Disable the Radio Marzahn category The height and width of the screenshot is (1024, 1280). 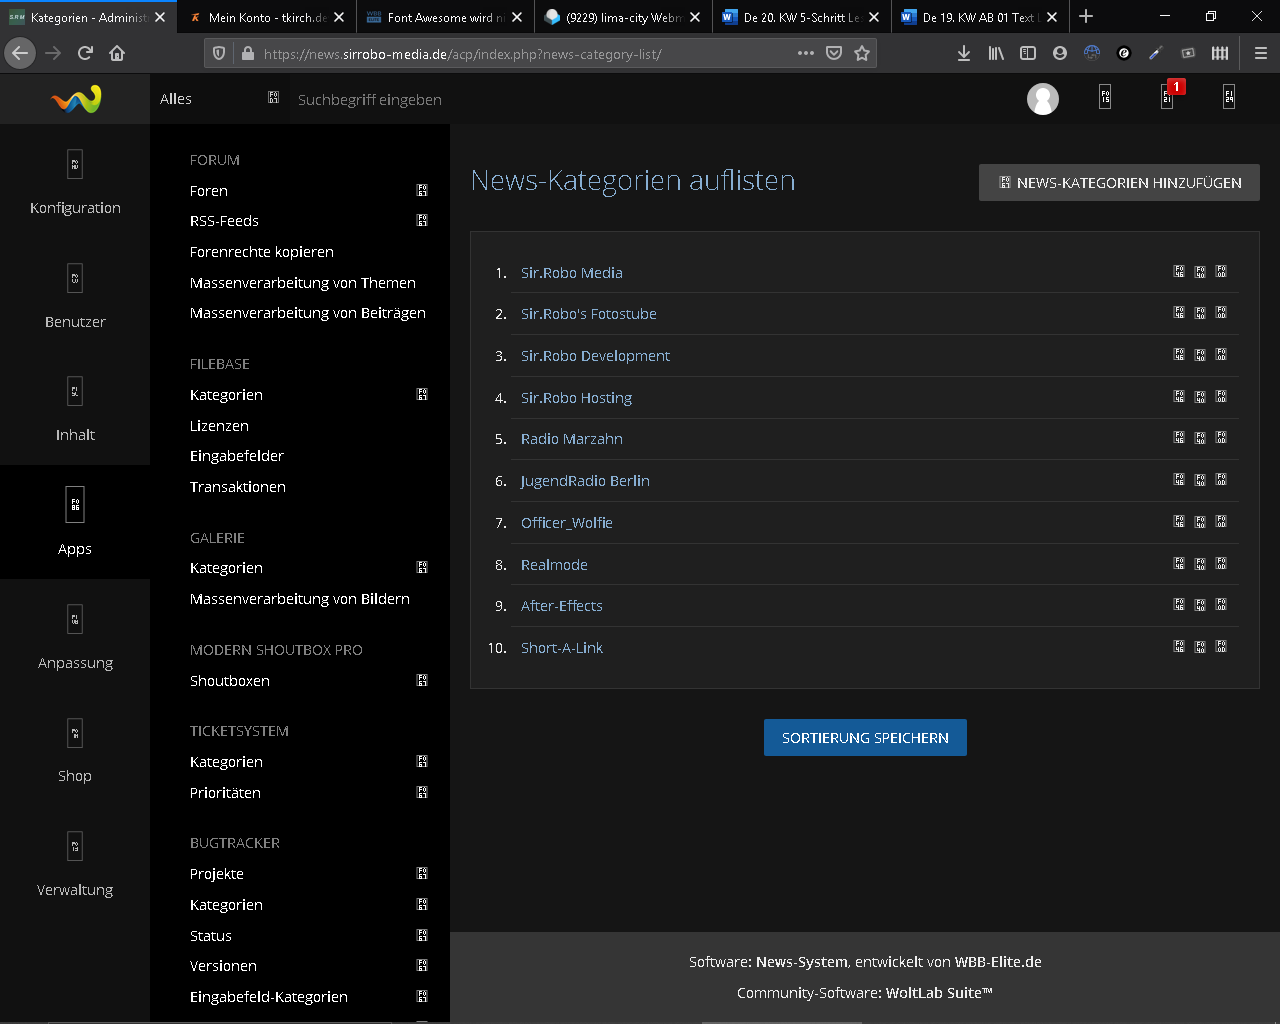tap(1179, 438)
